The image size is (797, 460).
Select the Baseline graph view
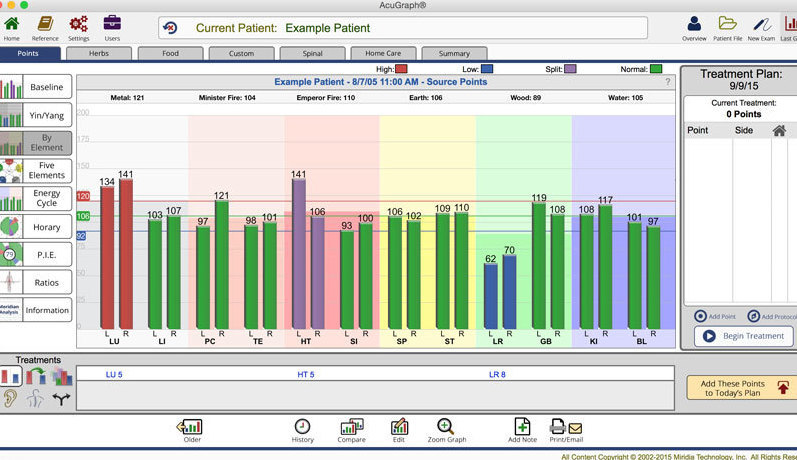click(37, 87)
